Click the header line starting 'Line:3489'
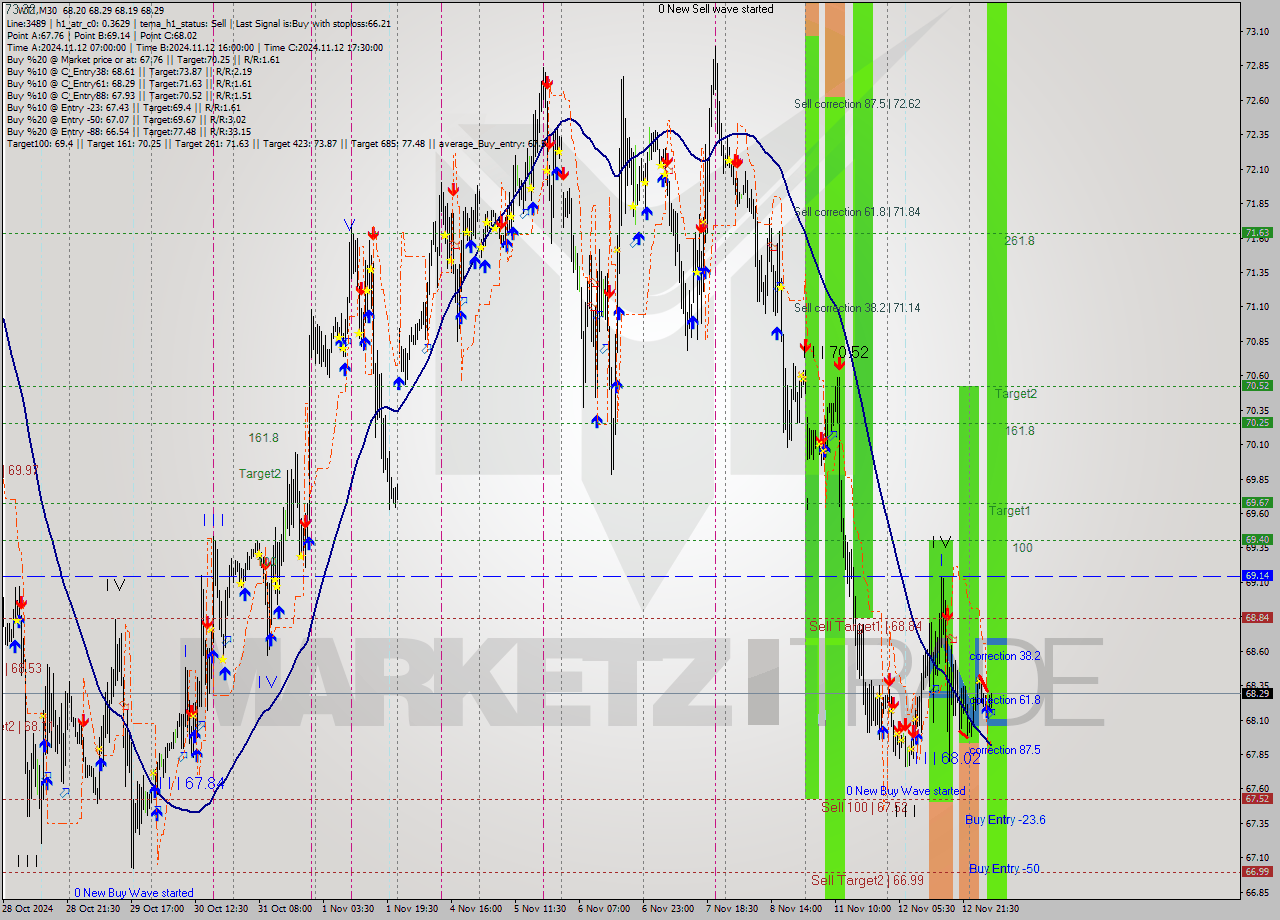The image size is (1280, 920). coord(198,23)
